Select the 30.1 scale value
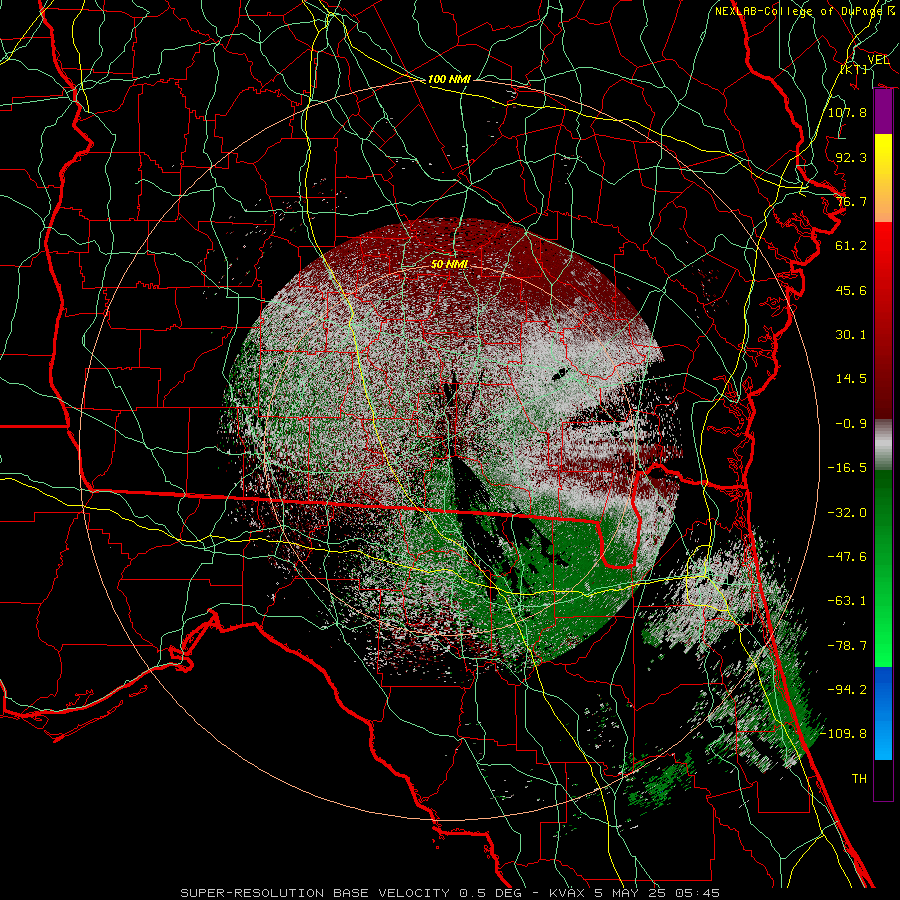 (x=851, y=335)
